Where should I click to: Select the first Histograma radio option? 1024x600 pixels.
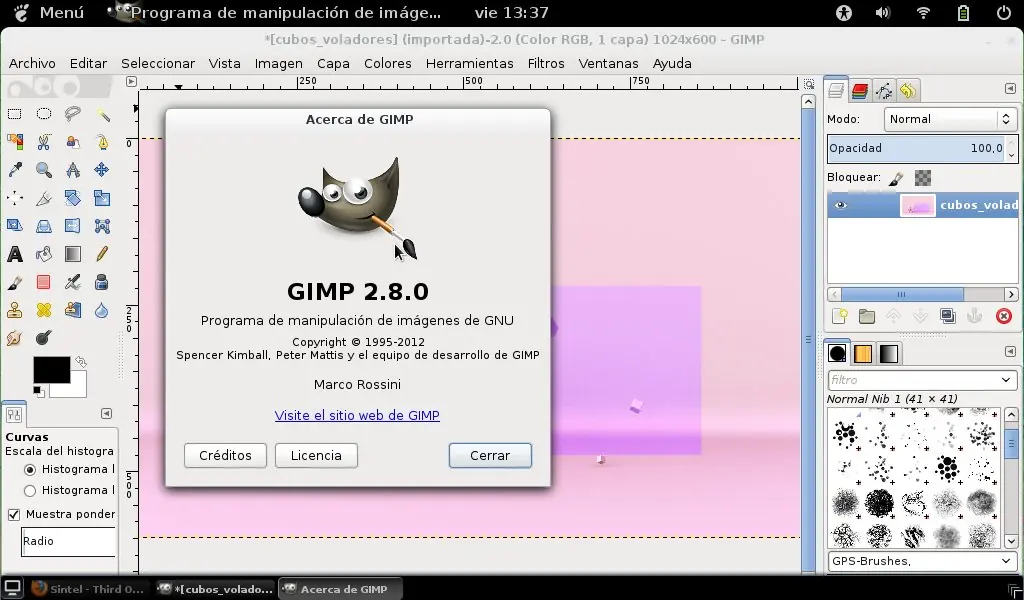coord(30,470)
